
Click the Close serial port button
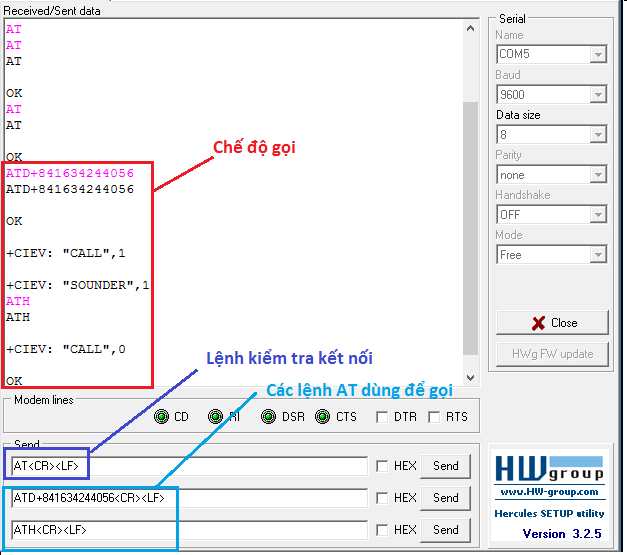coord(552,323)
